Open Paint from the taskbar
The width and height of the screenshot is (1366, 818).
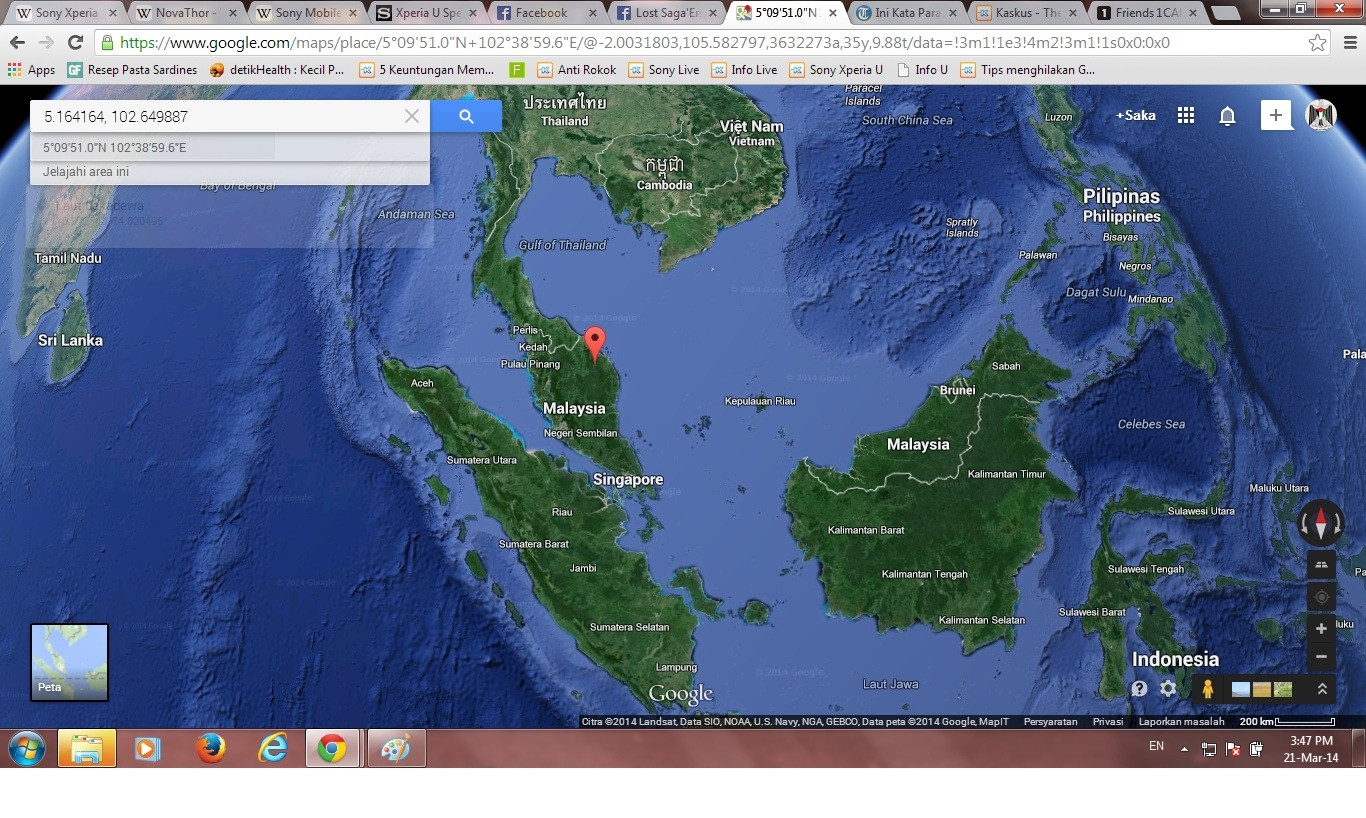396,748
